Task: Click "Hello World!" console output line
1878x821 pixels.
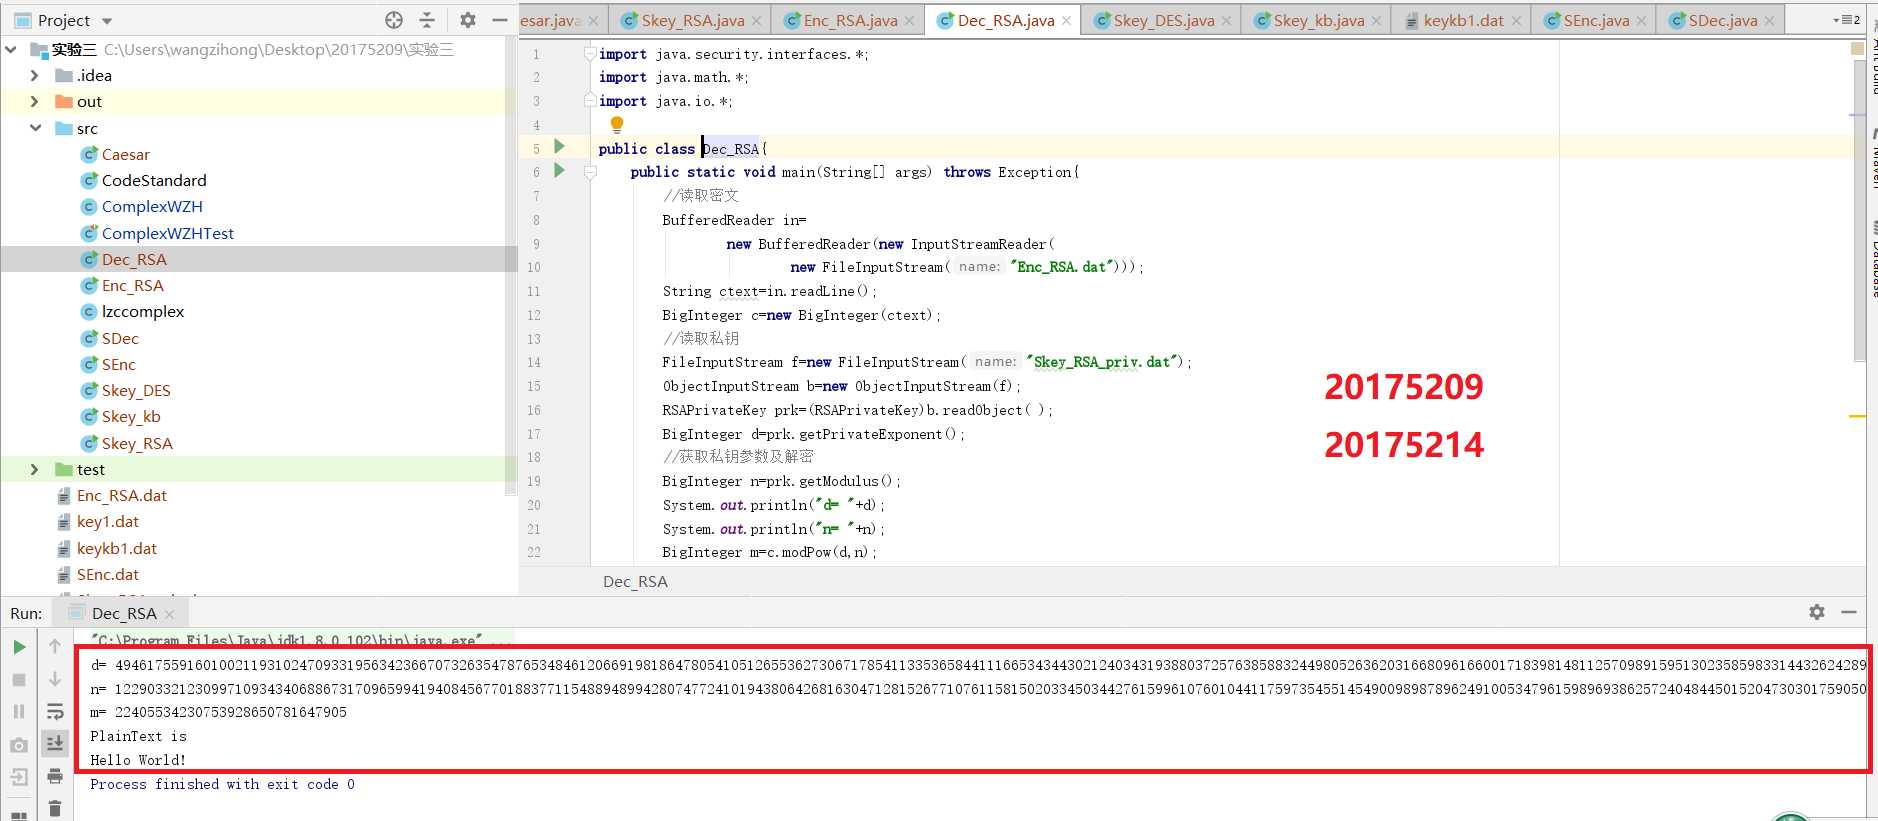Action: pos(138,760)
